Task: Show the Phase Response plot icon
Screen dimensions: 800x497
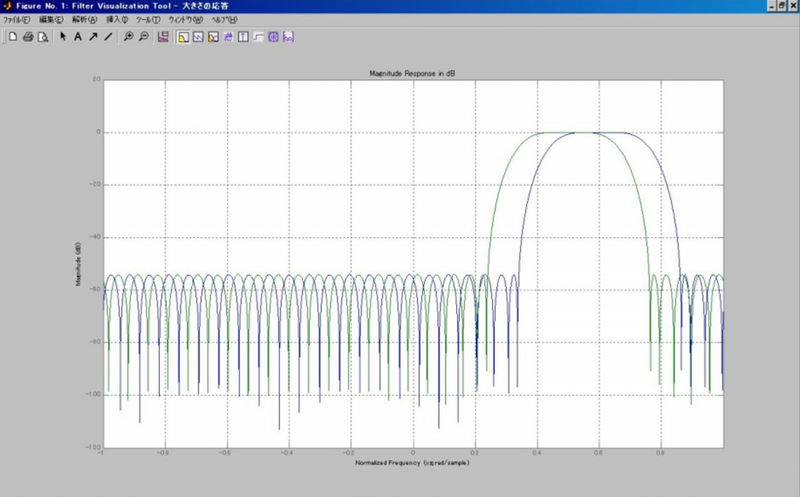Action: tap(198, 37)
